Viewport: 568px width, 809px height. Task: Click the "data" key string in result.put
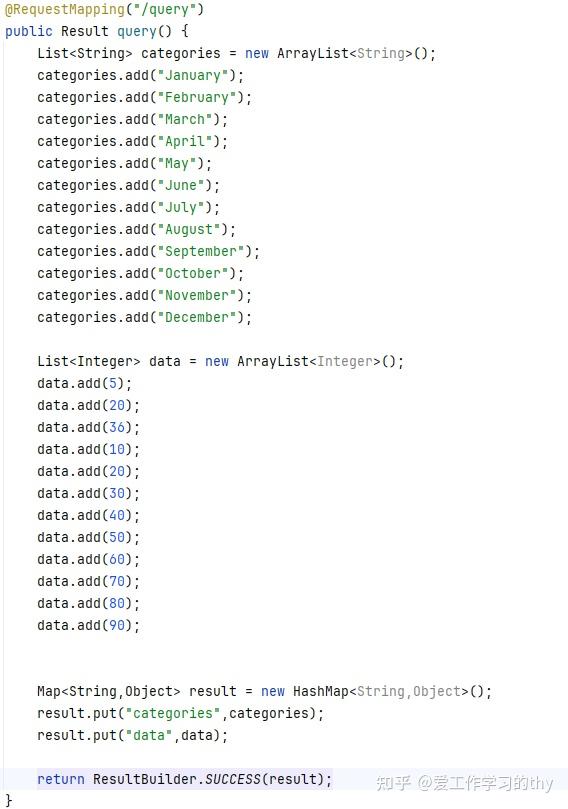(149, 735)
